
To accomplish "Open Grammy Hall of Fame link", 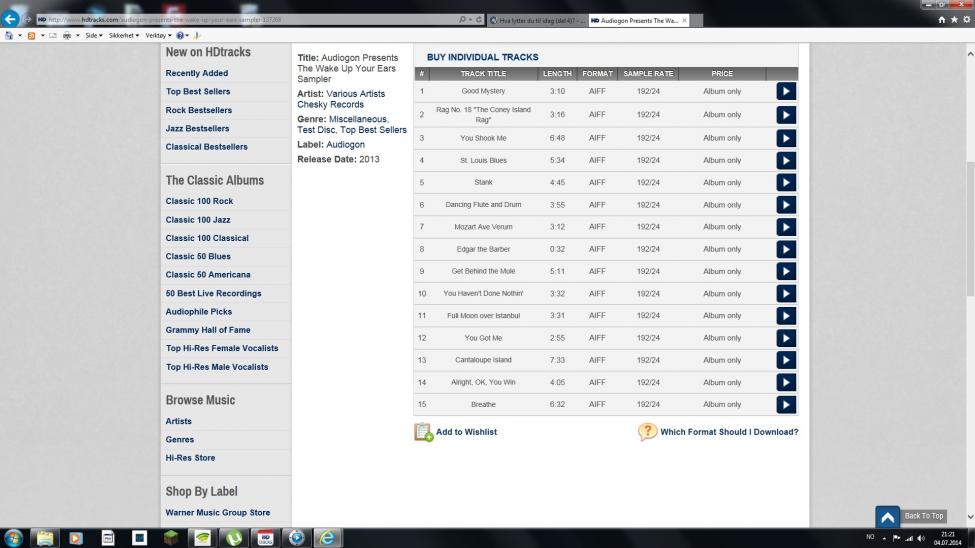I will tap(208, 330).
